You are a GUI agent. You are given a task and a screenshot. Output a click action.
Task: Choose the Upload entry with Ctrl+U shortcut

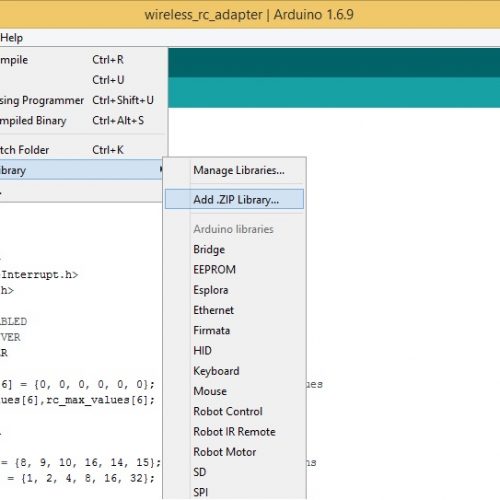click(x=83, y=80)
